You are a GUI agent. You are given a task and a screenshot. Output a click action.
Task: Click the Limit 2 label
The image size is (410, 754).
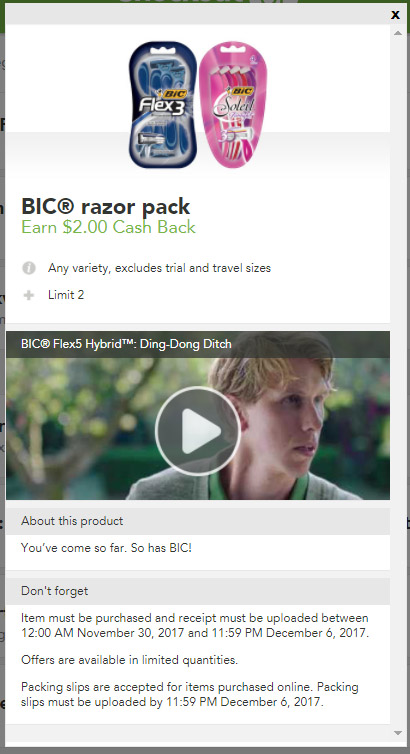[66, 295]
